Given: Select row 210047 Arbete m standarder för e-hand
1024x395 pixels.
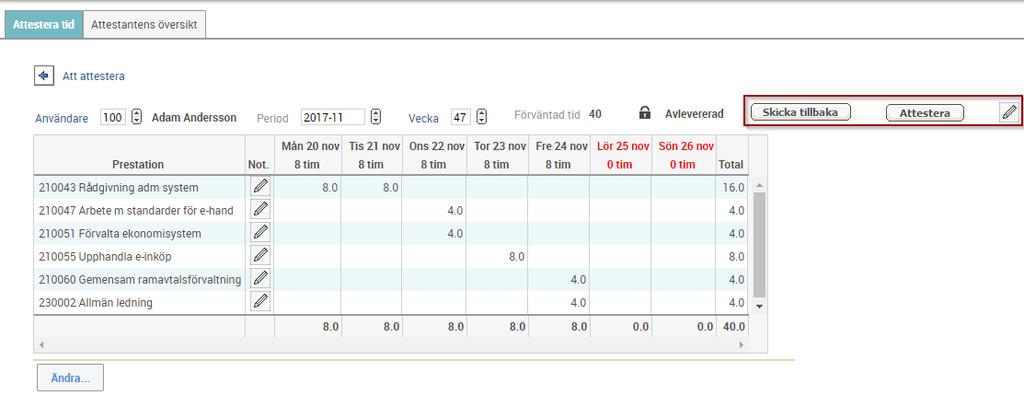Looking at the screenshot, I should click(x=391, y=210).
